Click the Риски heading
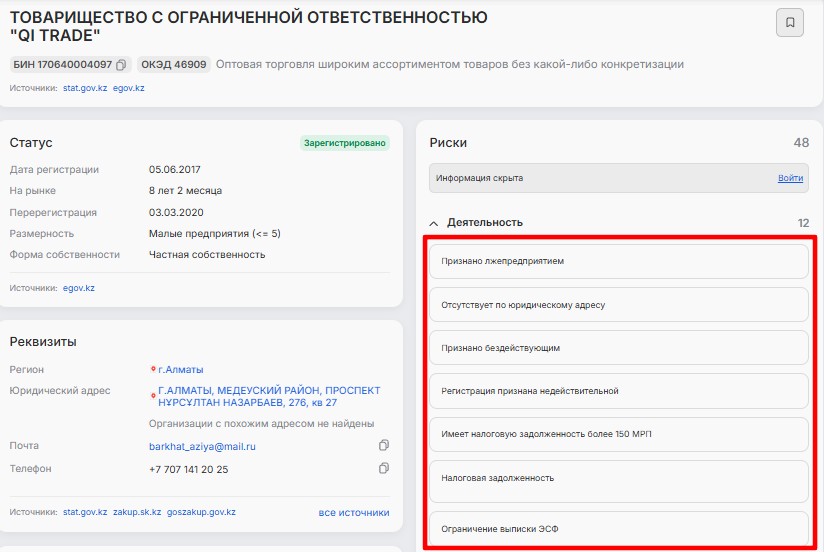Viewport: 824px width, 552px height. [448, 143]
